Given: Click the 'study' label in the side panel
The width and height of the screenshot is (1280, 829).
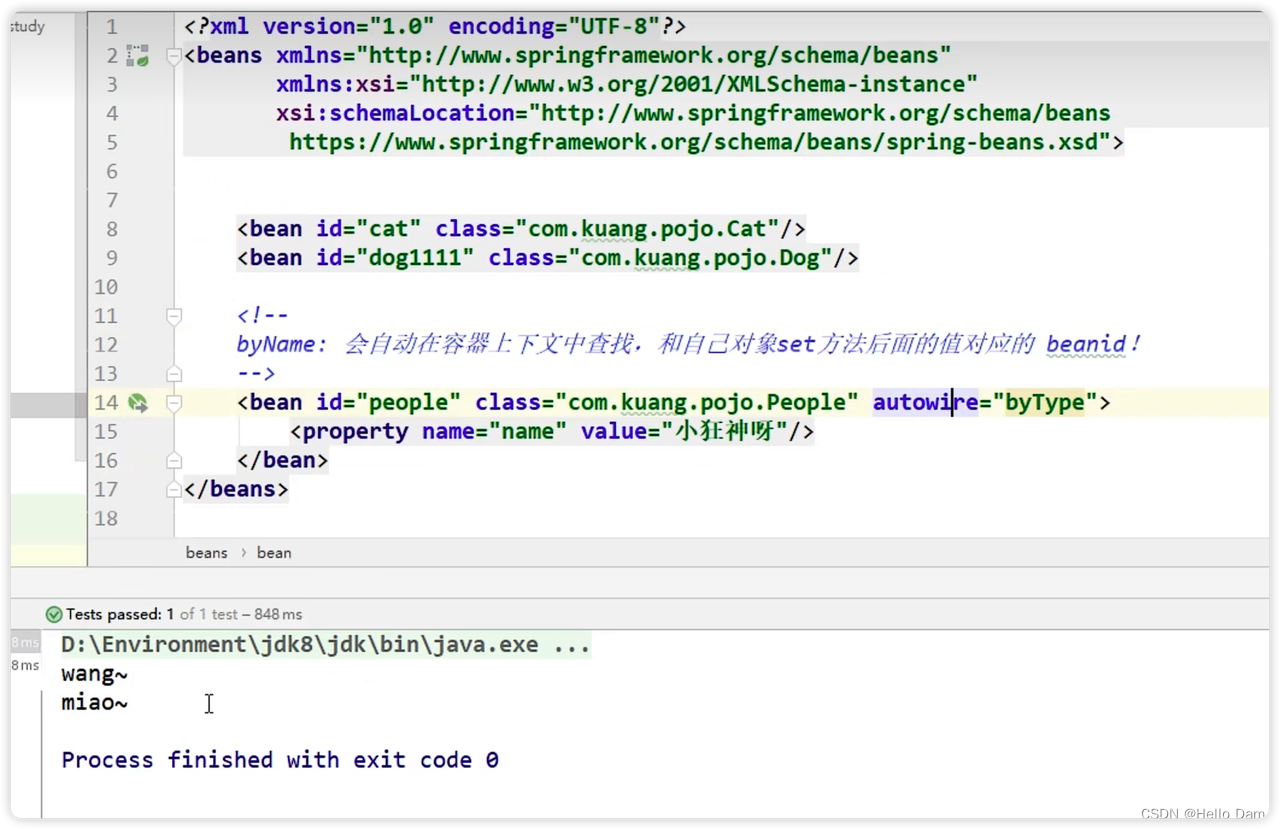Looking at the screenshot, I should point(27,27).
